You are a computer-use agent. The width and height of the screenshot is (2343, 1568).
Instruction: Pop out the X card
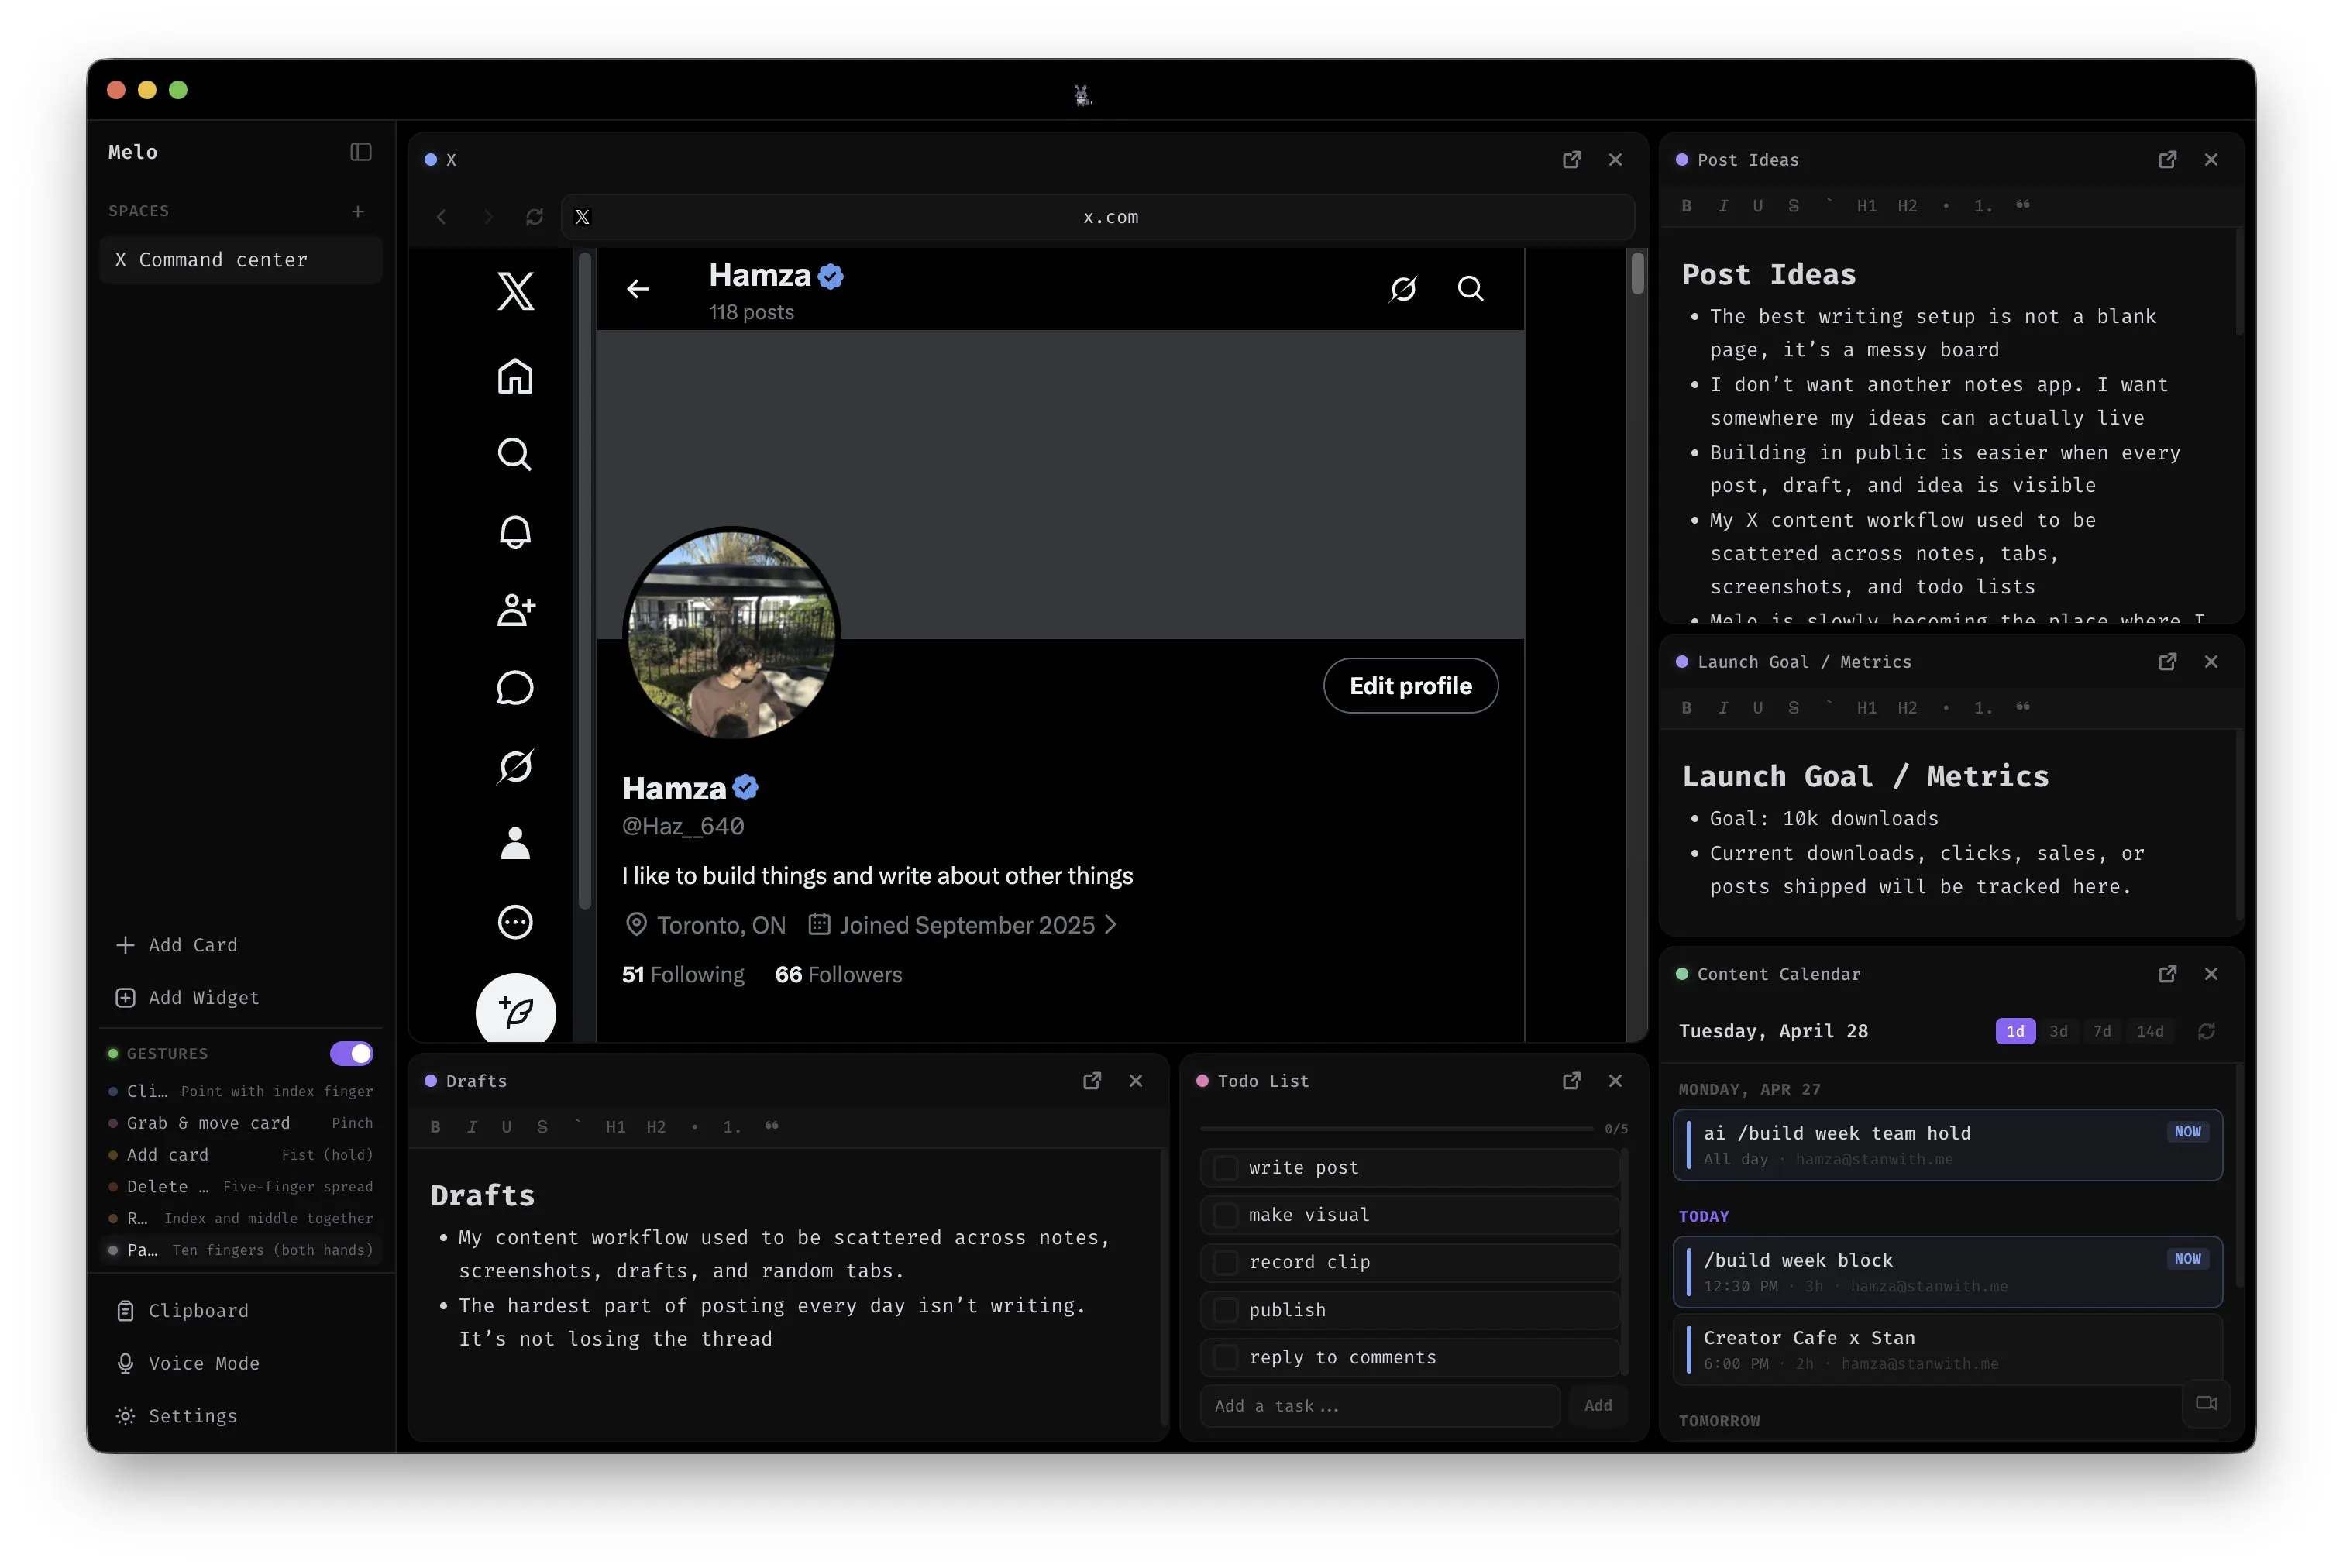point(1571,160)
